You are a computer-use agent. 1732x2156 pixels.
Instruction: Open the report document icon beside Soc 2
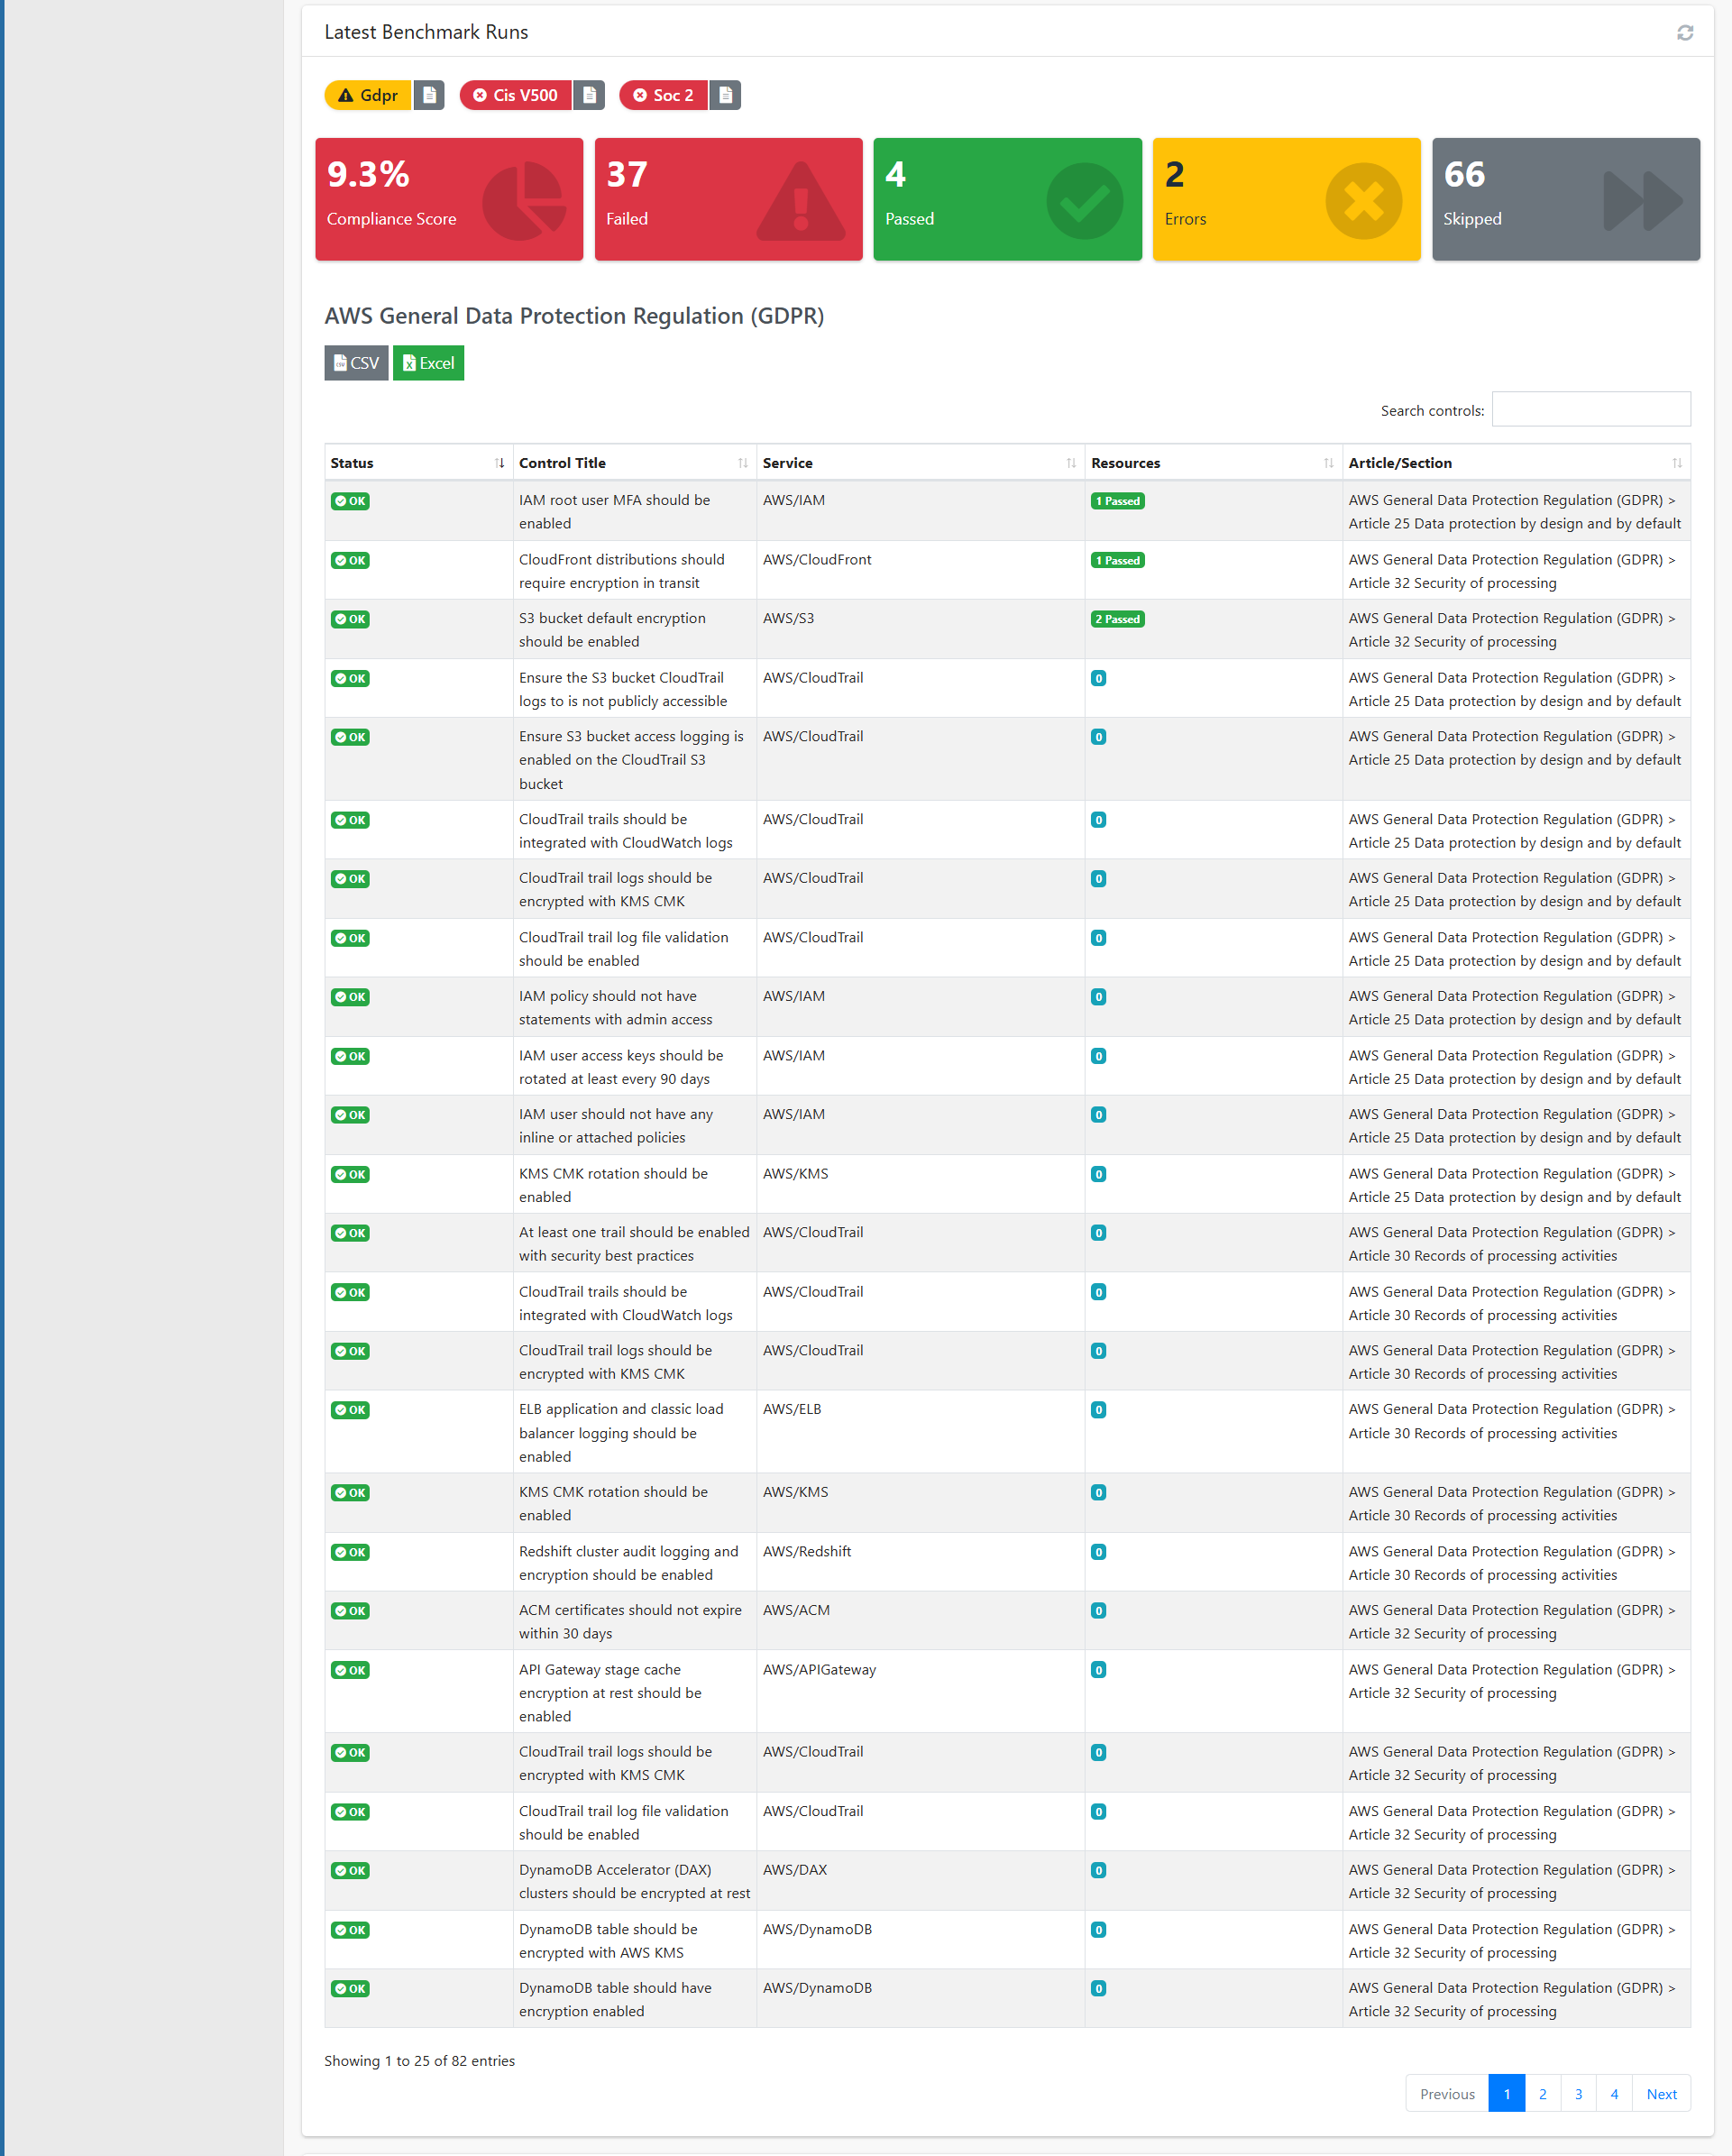click(x=725, y=95)
